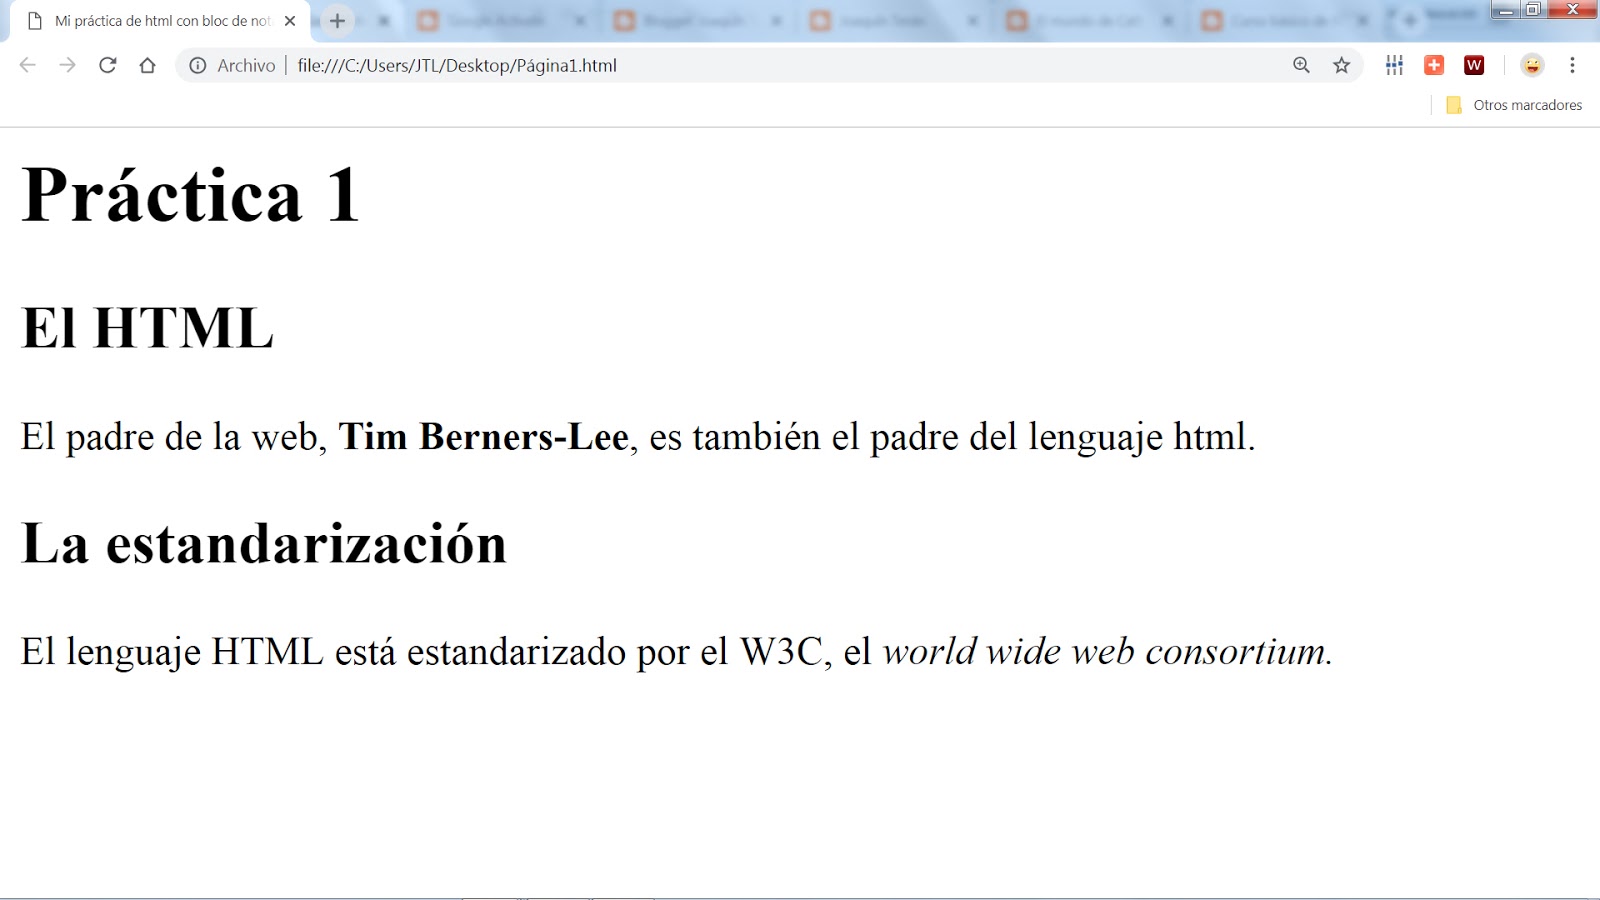The width and height of the screenshot is (1600, 900).
Task: Click the Home button in the toolbar
Action: click(148, 65)
